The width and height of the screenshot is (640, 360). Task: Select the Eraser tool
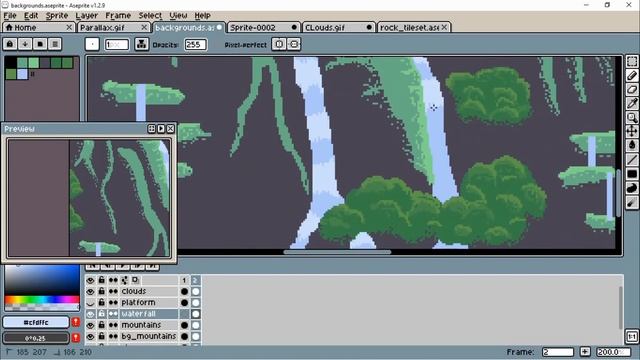pos(632,89)
